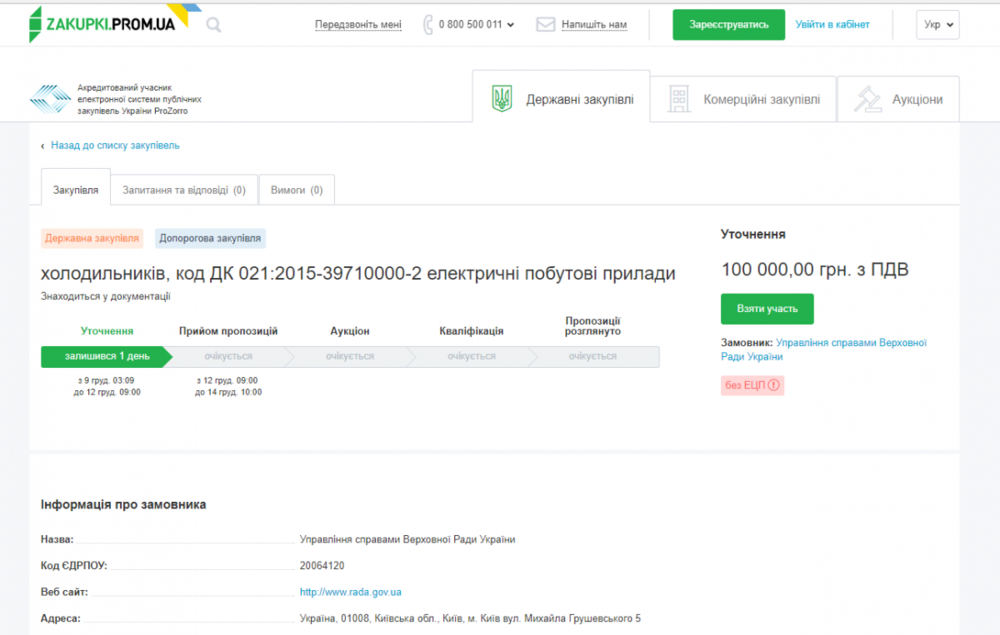Screen dimensions: 1000x635
Task: Open search with magnifier icon
Action: coord(213,25)
